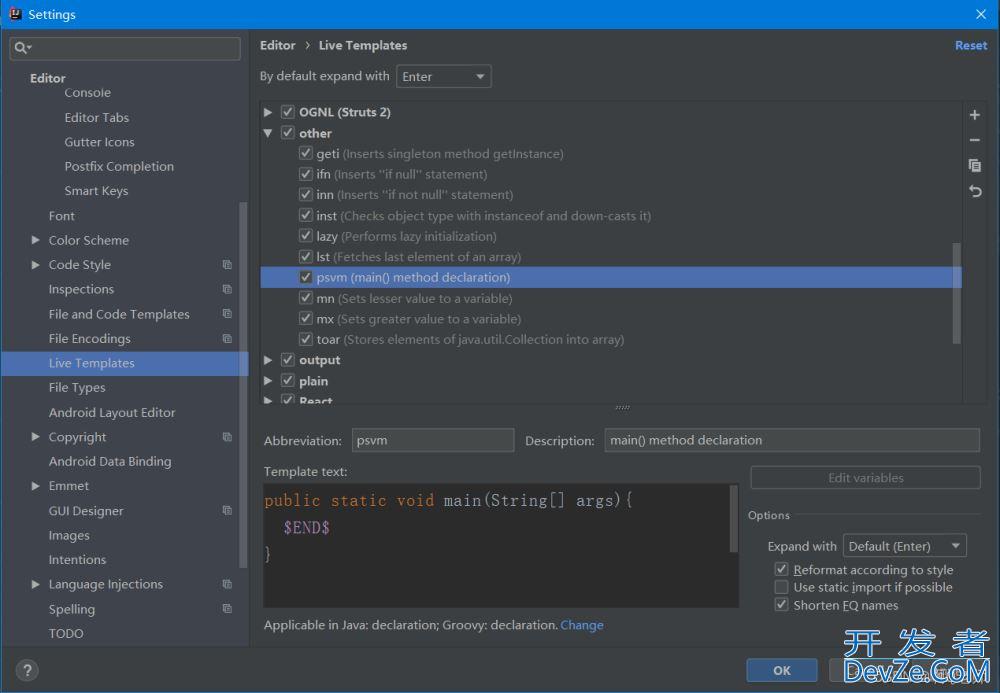Open the 'By default expand with' dropdown

click(x=443, y=77)
